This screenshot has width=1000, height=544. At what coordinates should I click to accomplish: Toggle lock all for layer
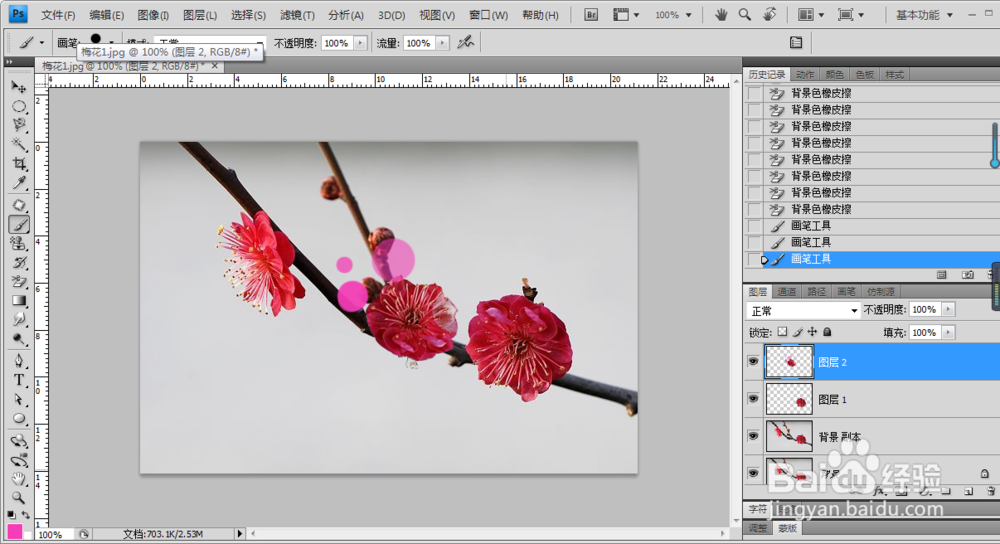(x=827, y=332)
